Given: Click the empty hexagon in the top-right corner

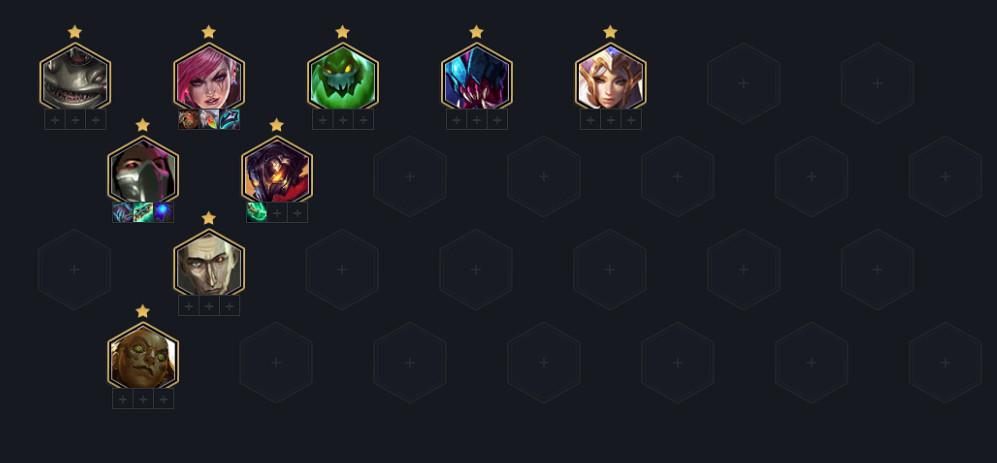Looking at the screenshot, I should (877, 83).
